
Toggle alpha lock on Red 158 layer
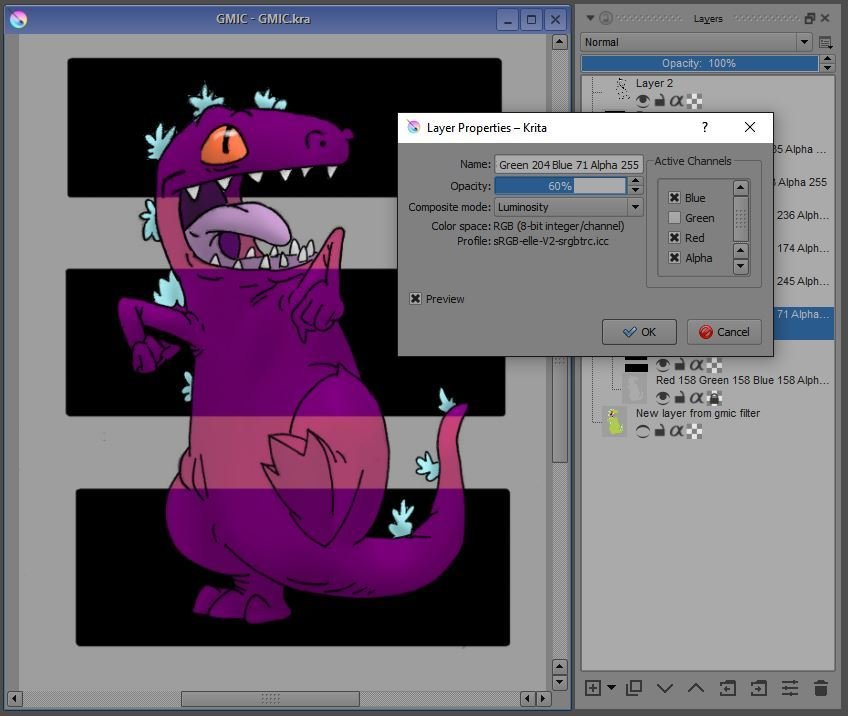coord(714,398)
